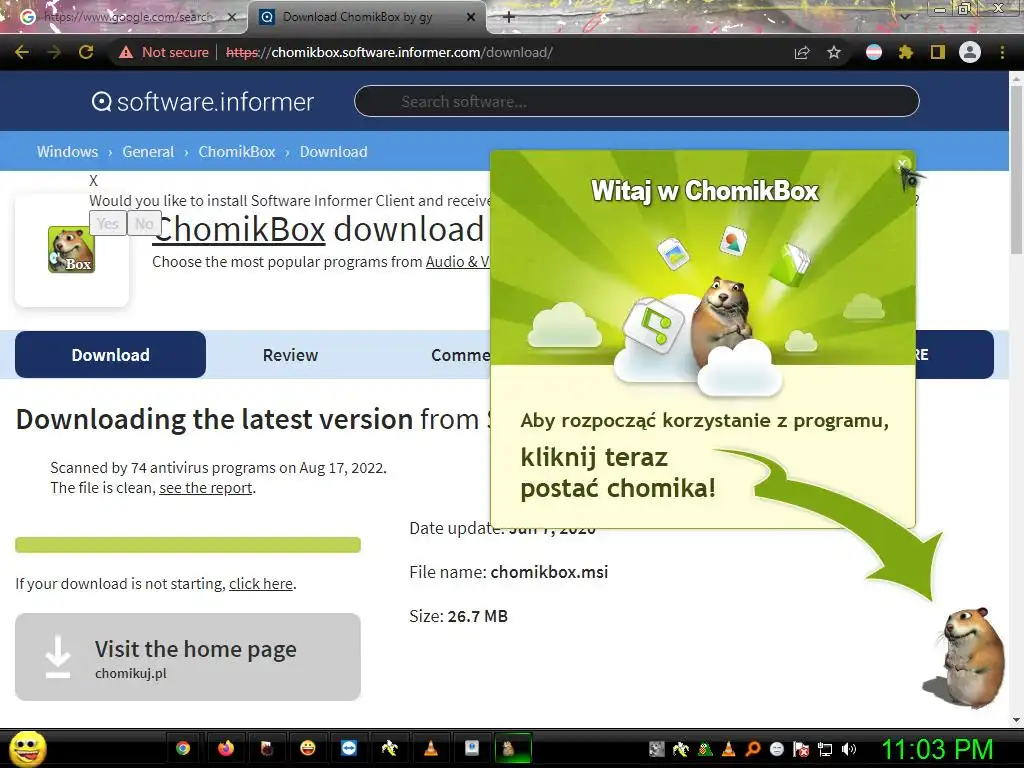Click the 11:03 PM clock
The image size is (1024, 768).
click(x=938, y=749)
